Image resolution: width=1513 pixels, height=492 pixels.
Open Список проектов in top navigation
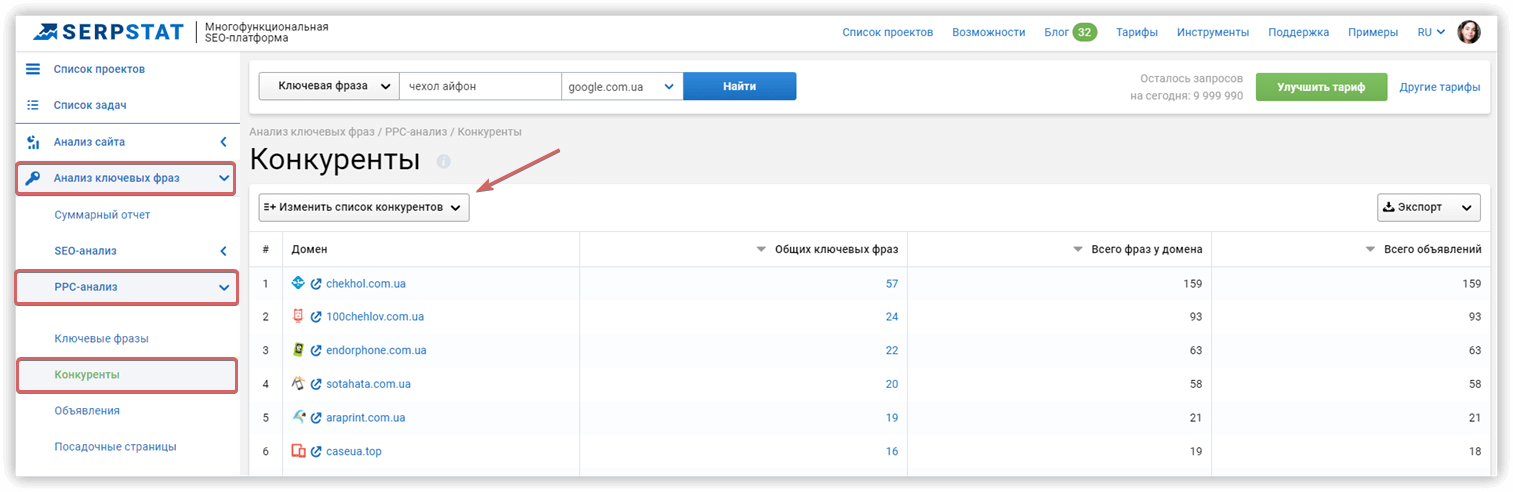point(887,32)
